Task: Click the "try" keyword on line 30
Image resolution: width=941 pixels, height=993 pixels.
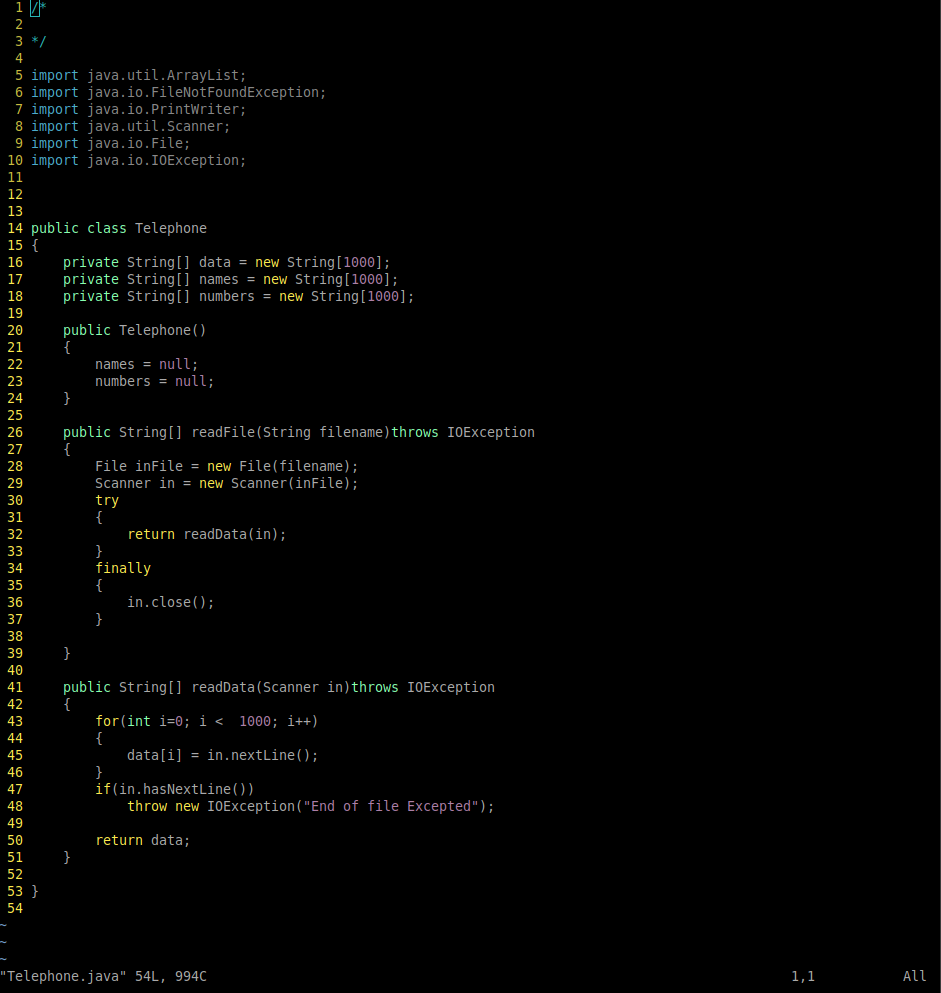Action: 107,500
